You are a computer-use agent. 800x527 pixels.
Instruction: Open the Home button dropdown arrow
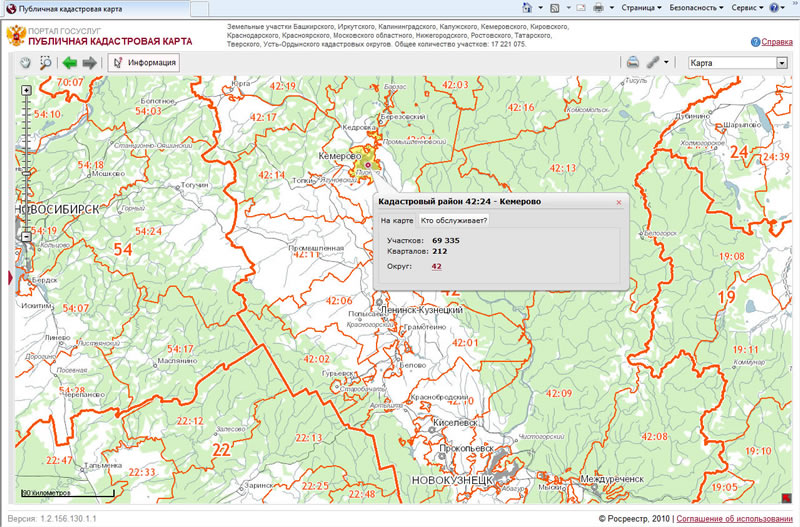click(540, 8)
